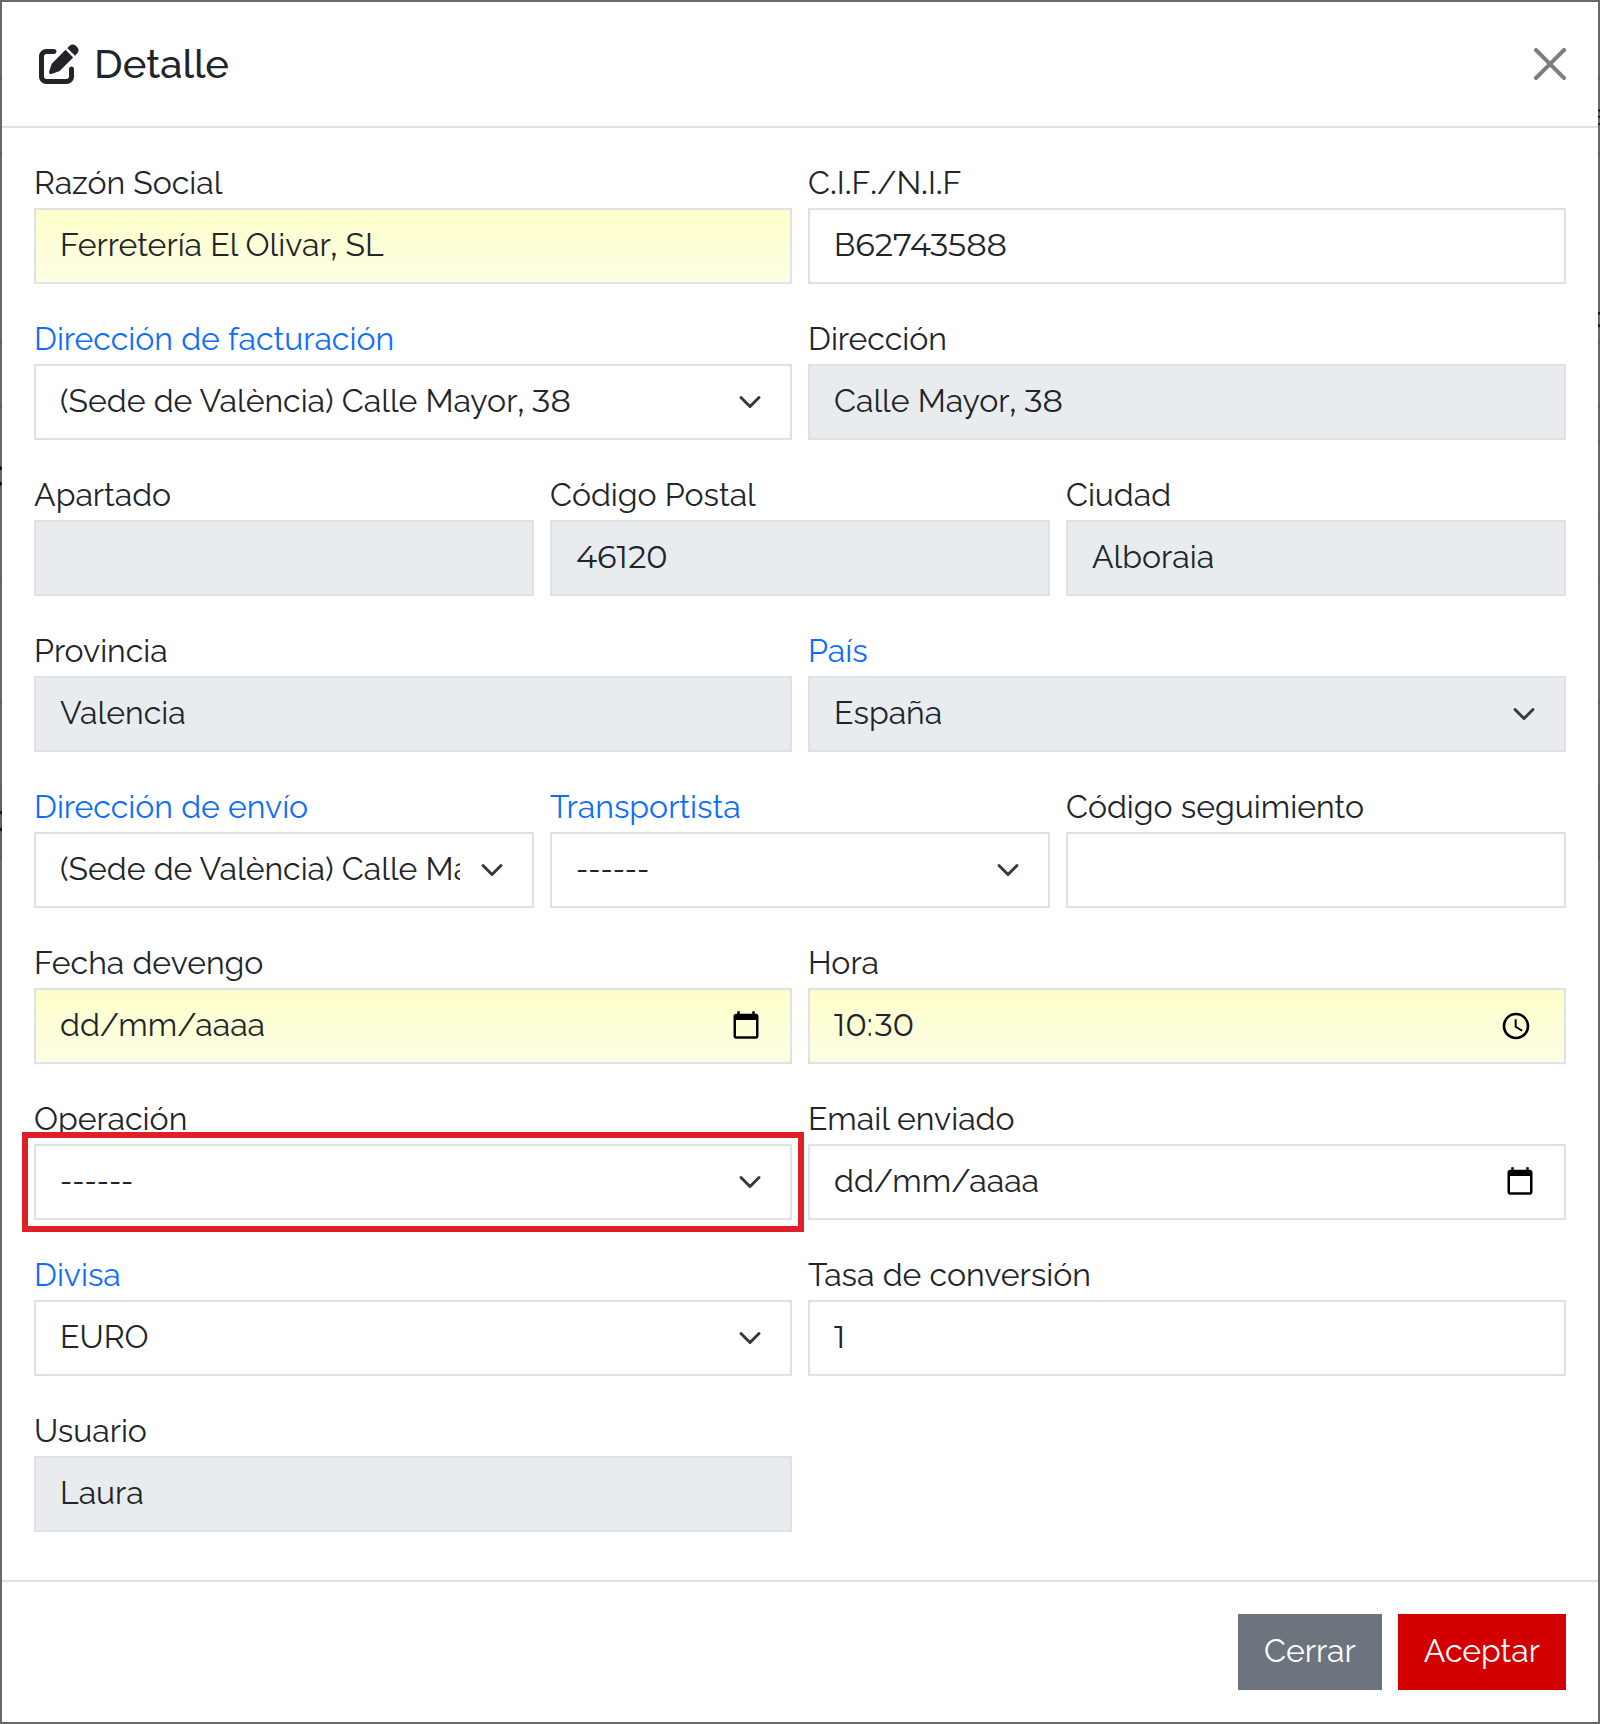This screenshot has width=1600, height=1724.
Task: Focus the Tasa de conversión input field
Action: tap(1187, 1338)
